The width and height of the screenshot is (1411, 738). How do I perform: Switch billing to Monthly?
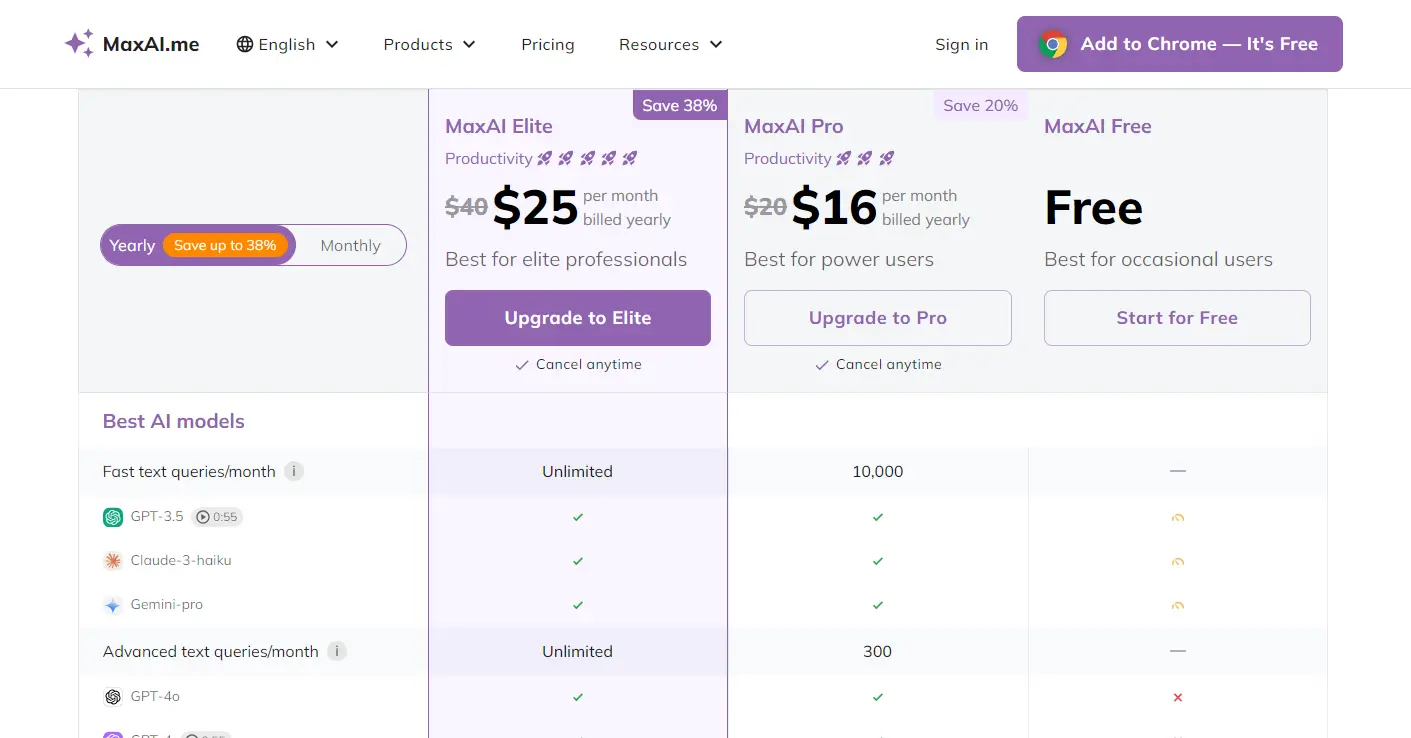[350, 245]
